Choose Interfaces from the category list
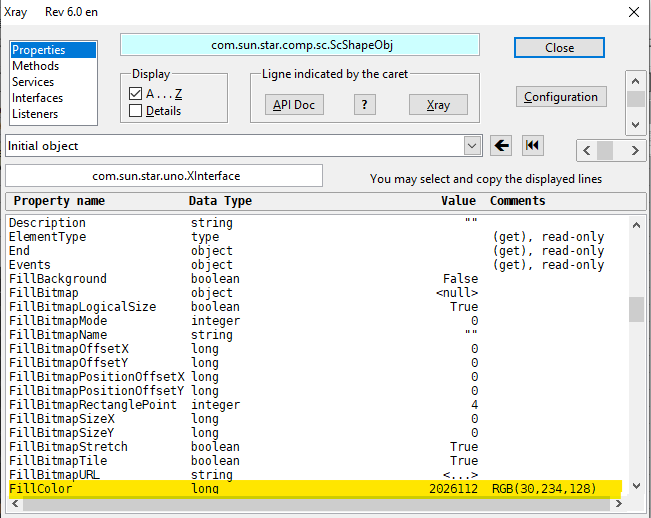This screenshot has width=651, height=518. (37, 98)
